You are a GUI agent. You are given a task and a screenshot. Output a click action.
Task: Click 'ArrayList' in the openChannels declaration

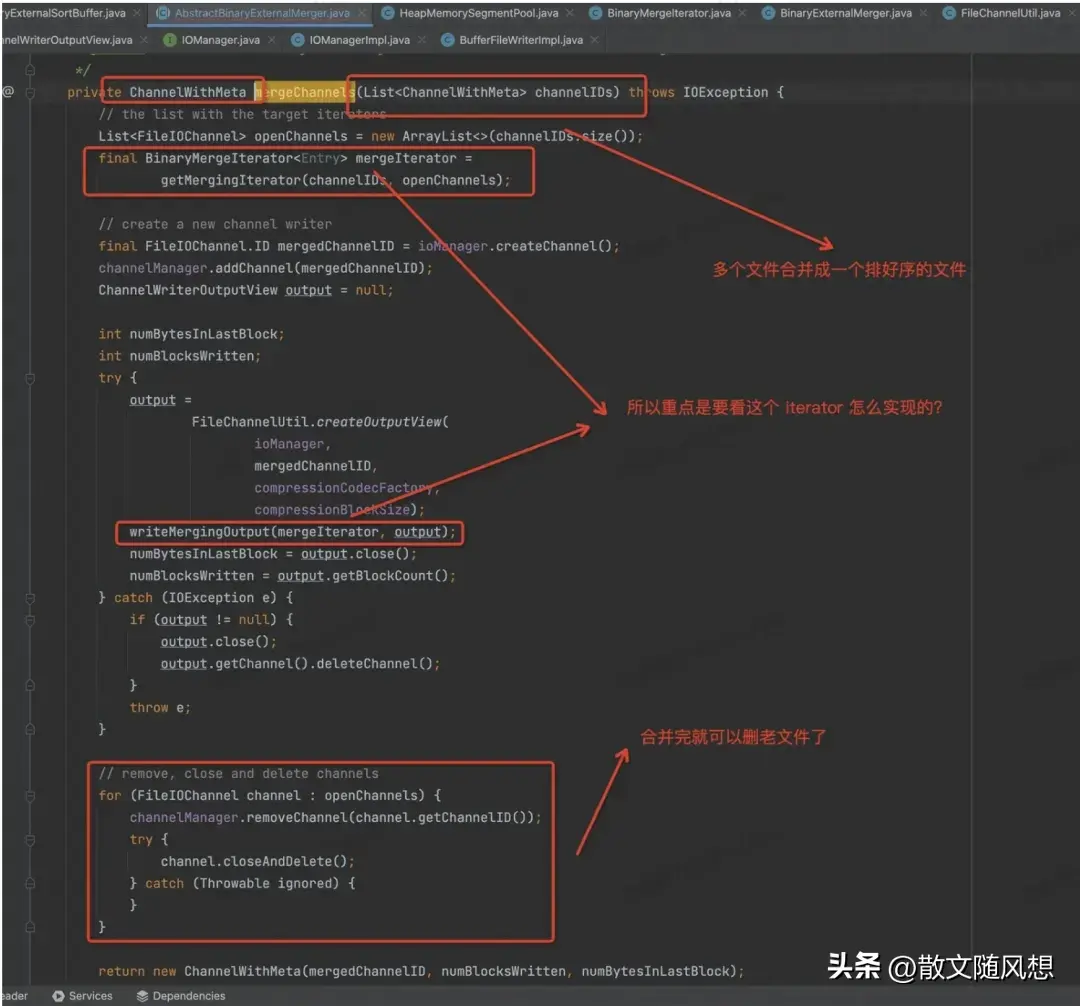[x=437, y=136]
